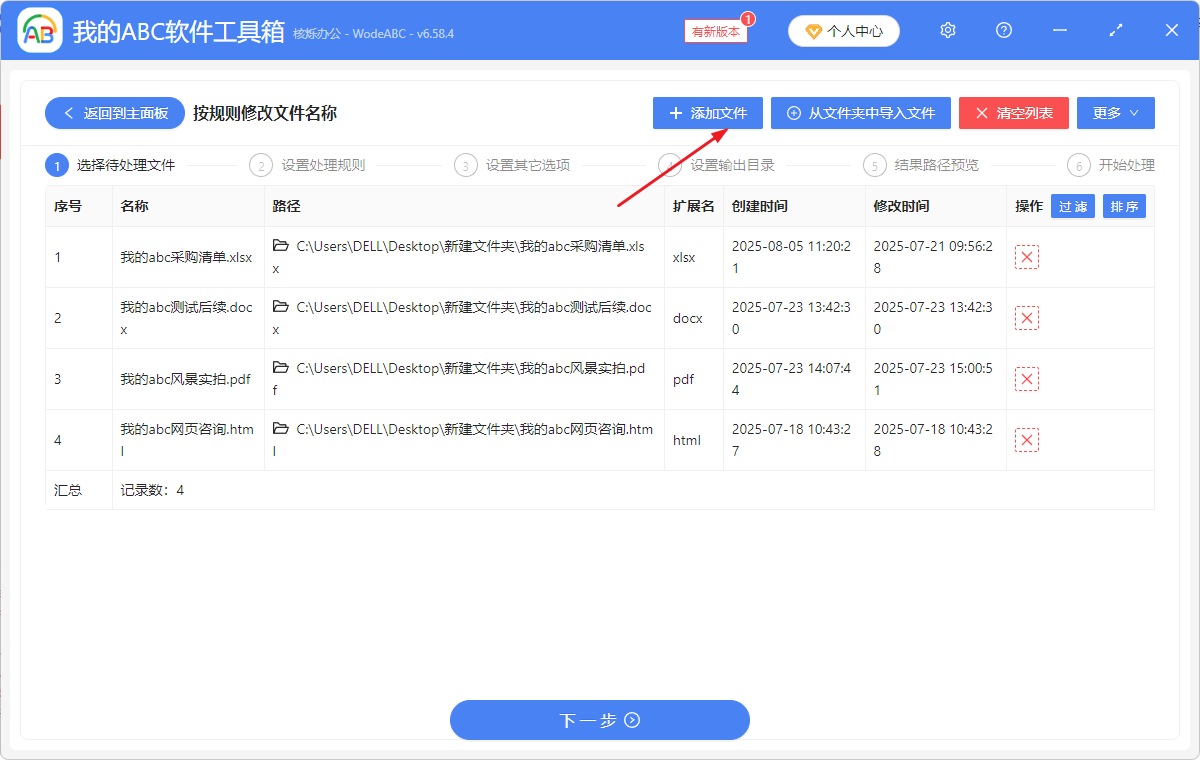The image size is (1200, 760).
Task: Open settings via the gear icon
Action: point(947,30)
